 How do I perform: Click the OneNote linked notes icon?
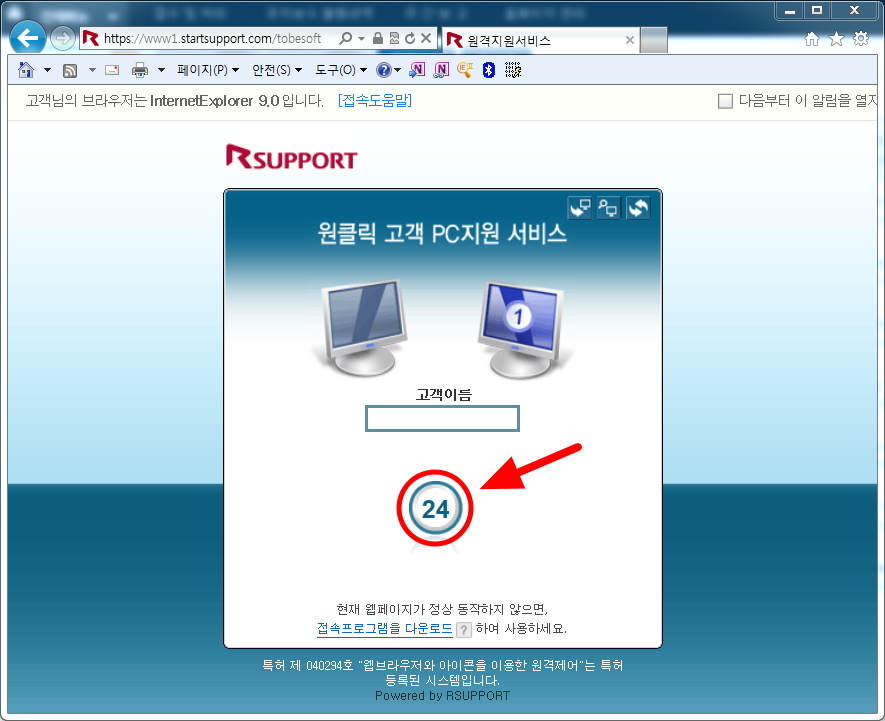pyautogui.click(x=441, y=70)
